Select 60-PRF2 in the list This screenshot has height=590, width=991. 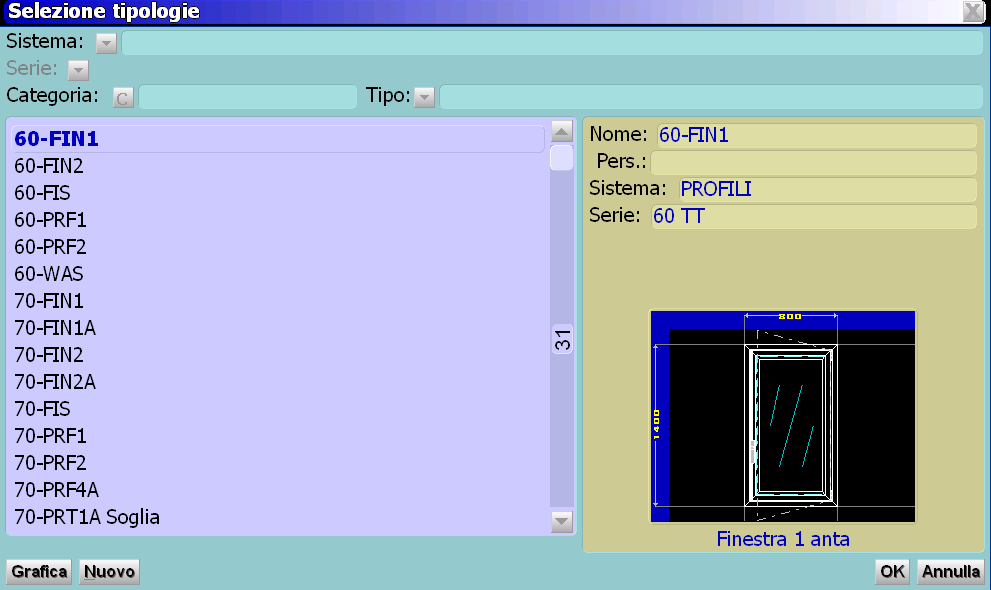click(x=278, y=247)
